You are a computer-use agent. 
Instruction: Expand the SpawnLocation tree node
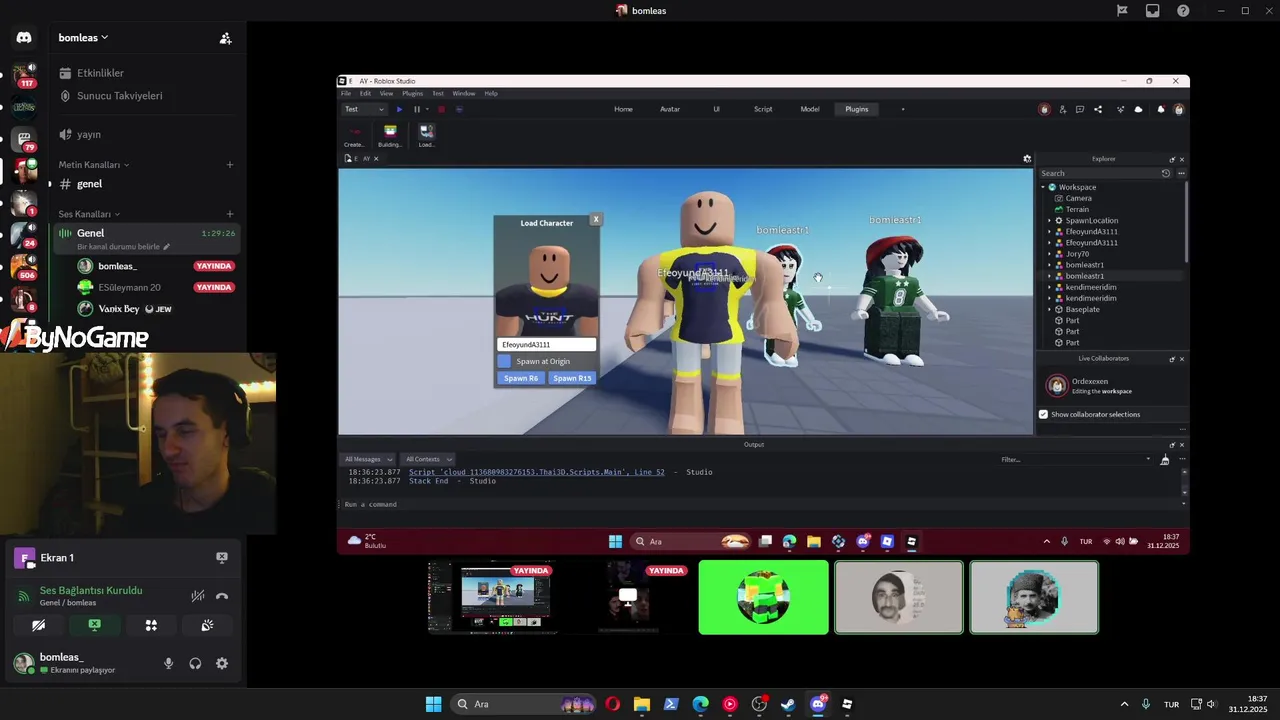pyautogui.click(x=1050, y=220)
